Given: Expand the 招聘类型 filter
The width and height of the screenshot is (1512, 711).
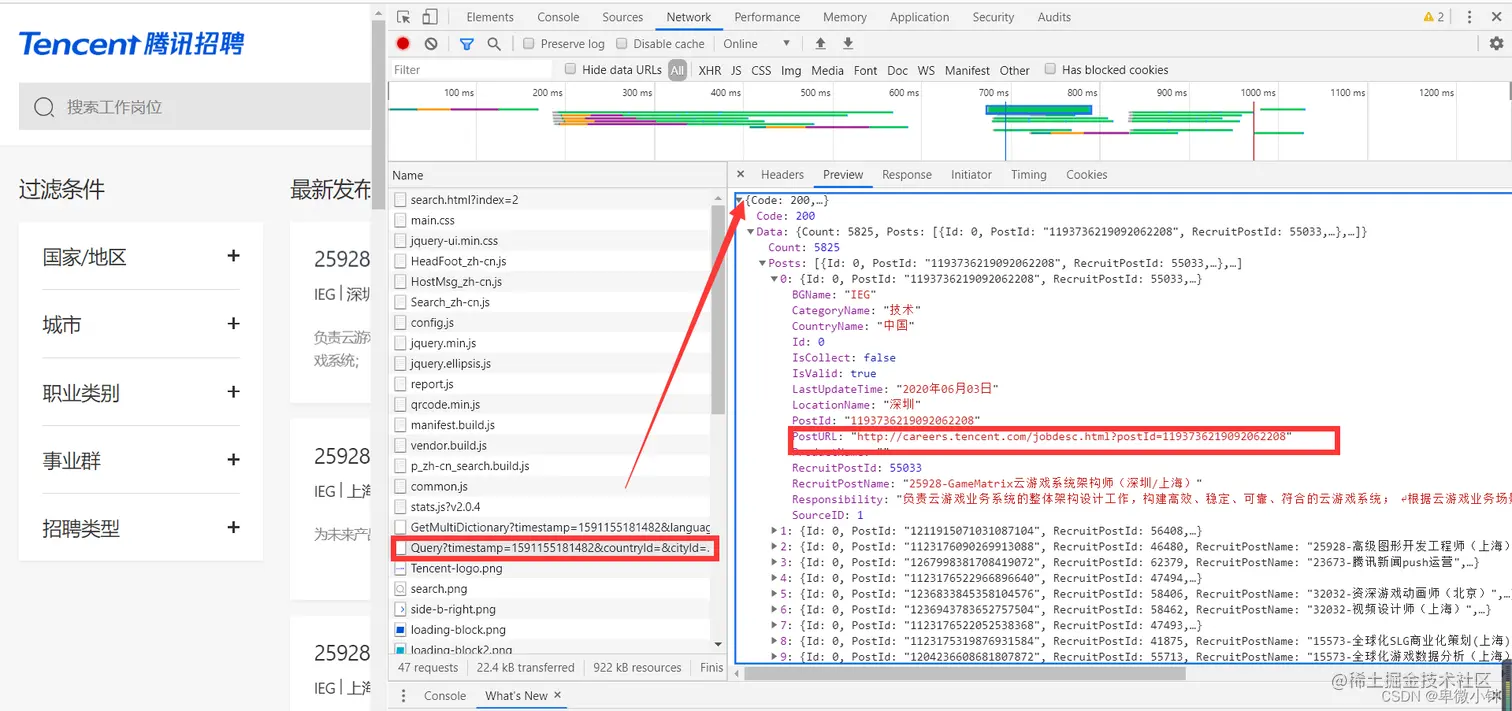Looking at the screenshot, I should point(233,528).
